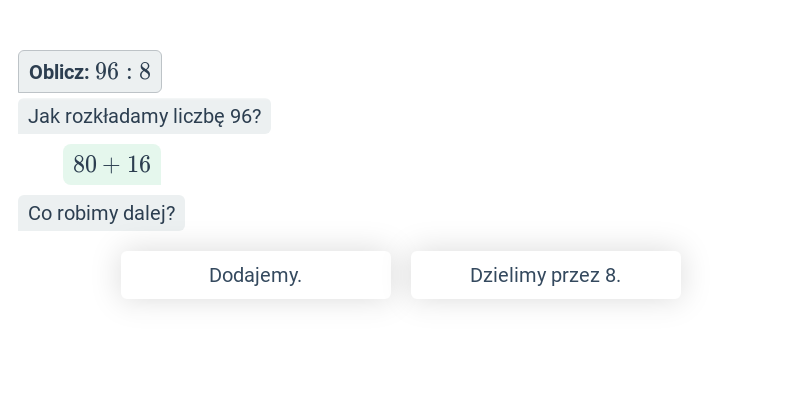Click the "Co robimy dalej?" prompt bubble
This screenshot has width=800, height=400.
coord(102,213)
